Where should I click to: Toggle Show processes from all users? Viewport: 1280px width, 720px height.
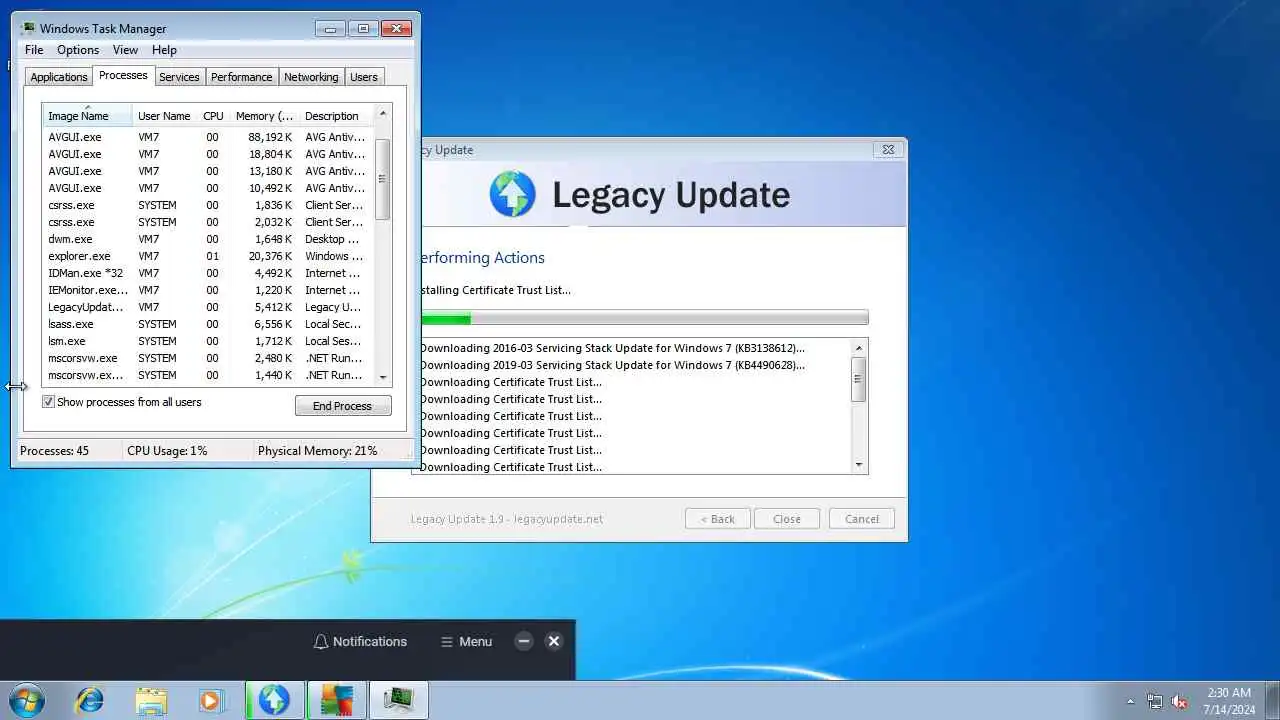pos(48,402)
